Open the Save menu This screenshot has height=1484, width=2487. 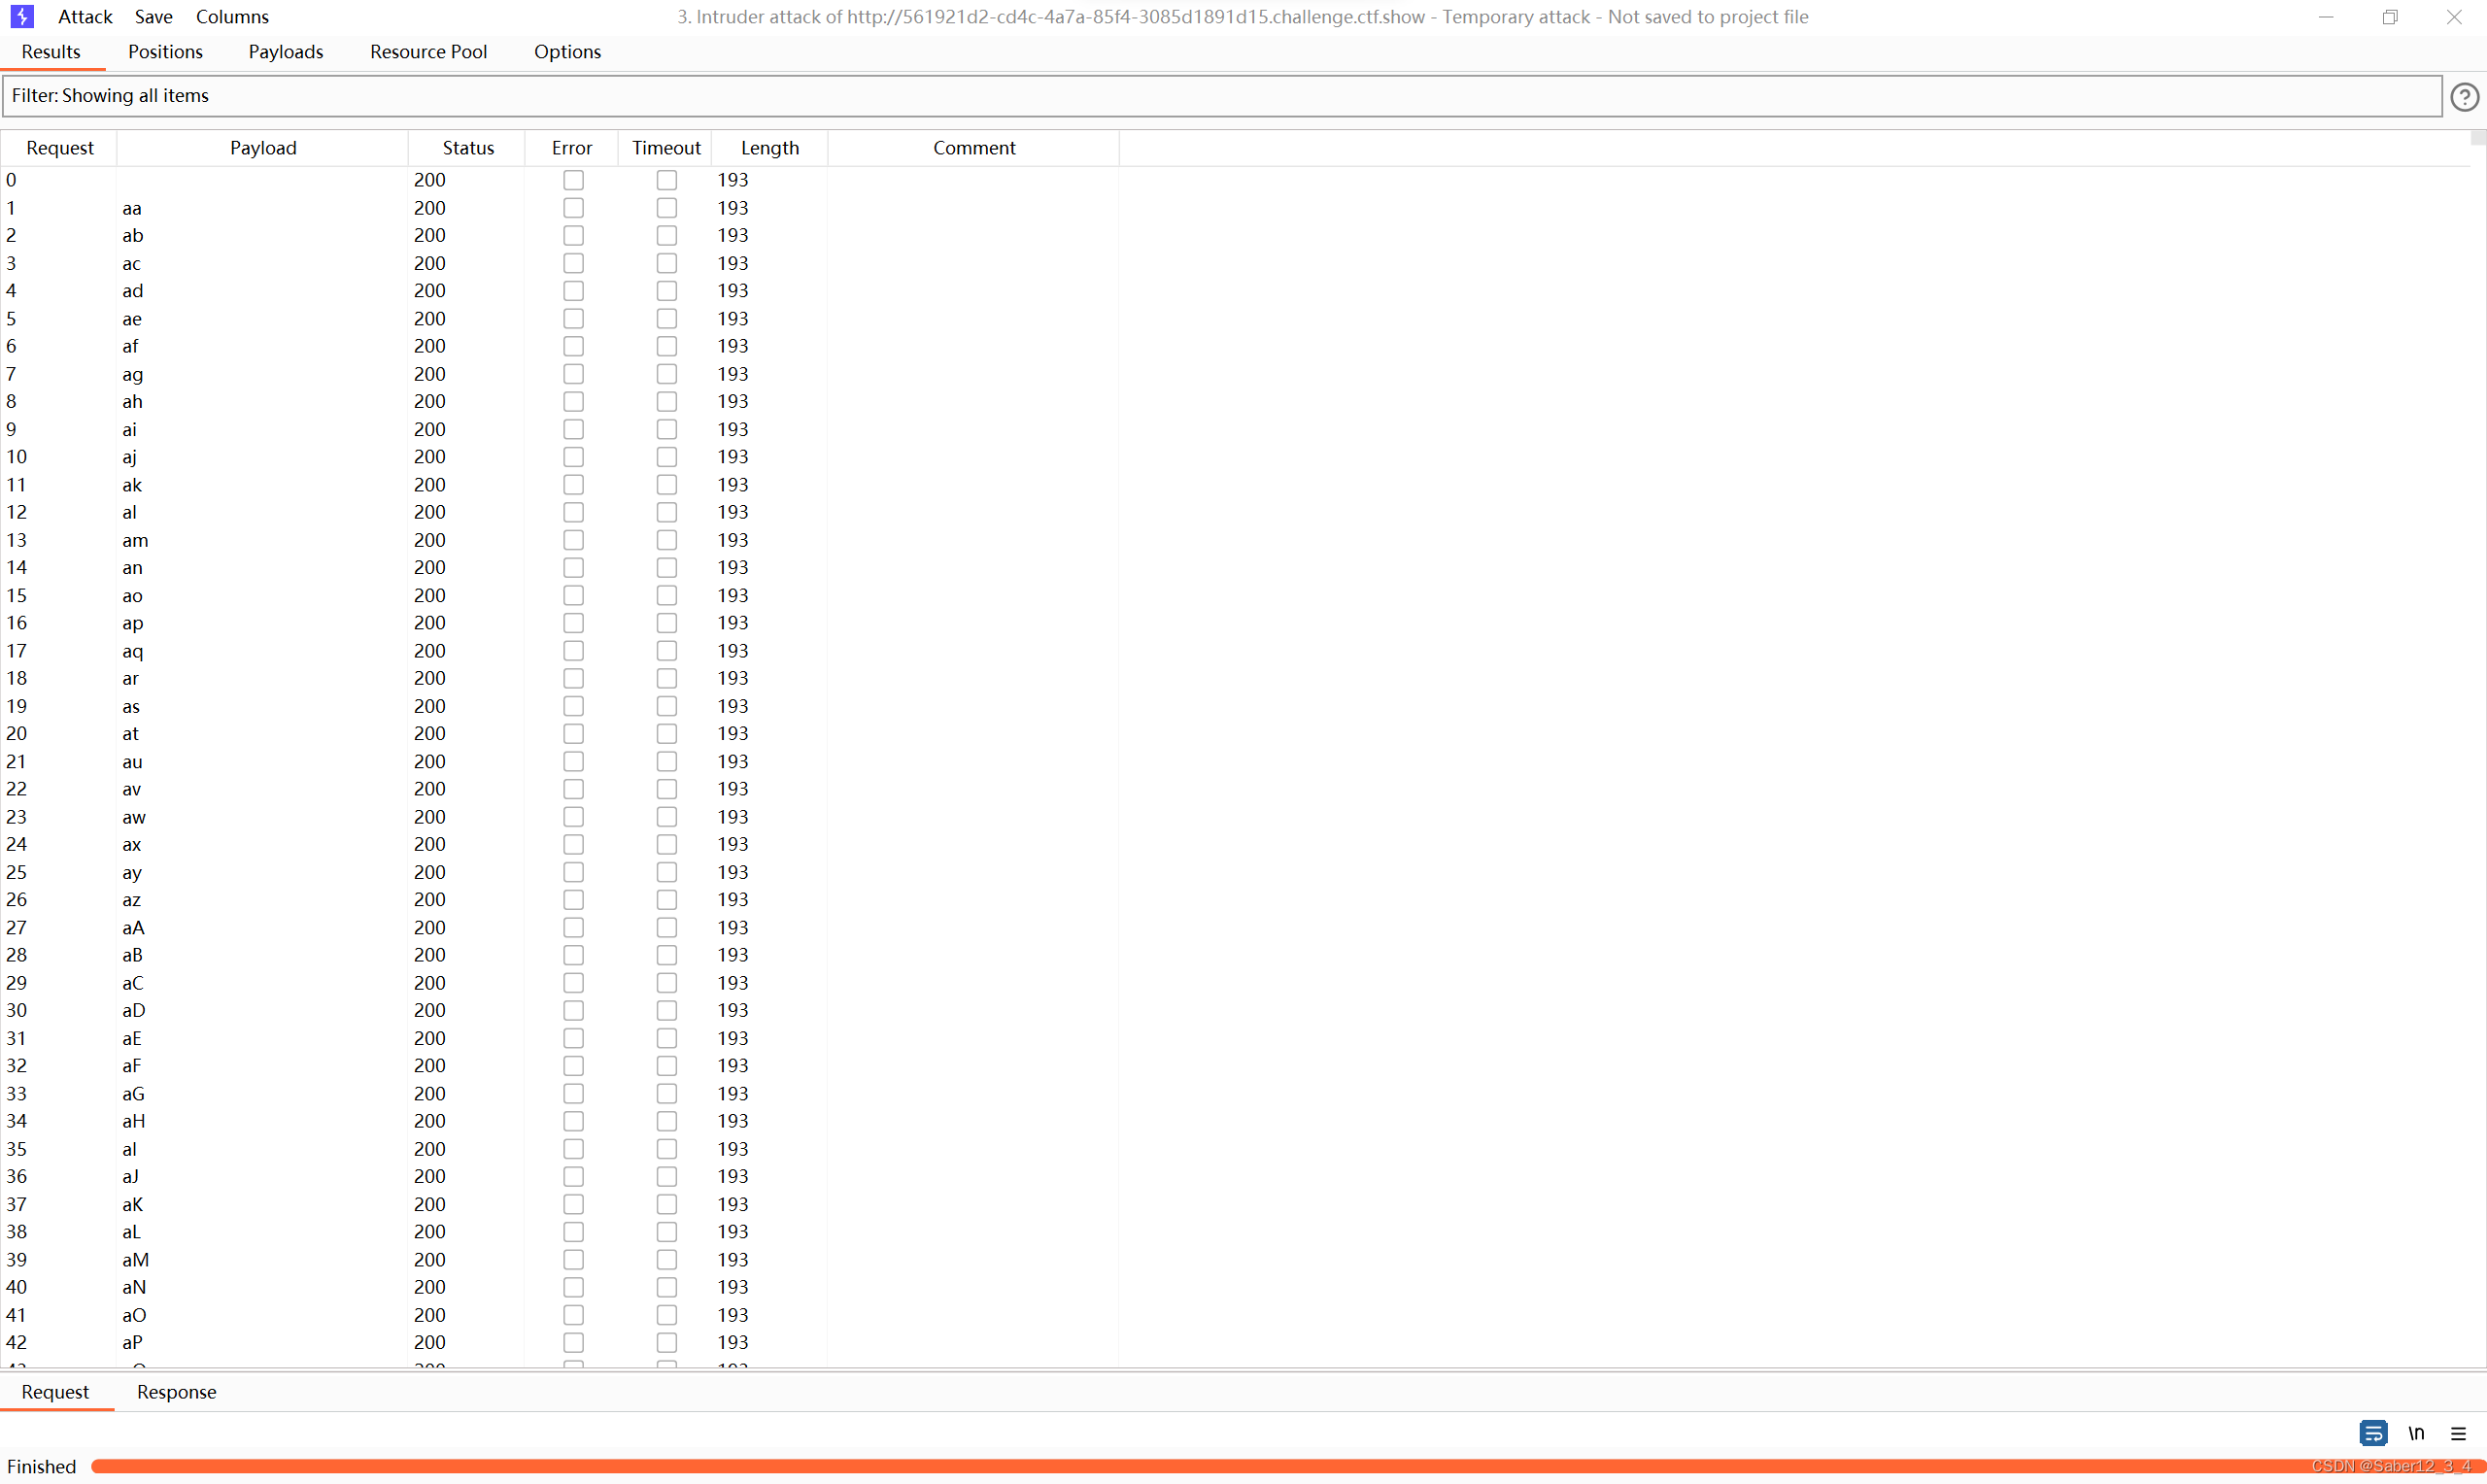tap(153, 17)
